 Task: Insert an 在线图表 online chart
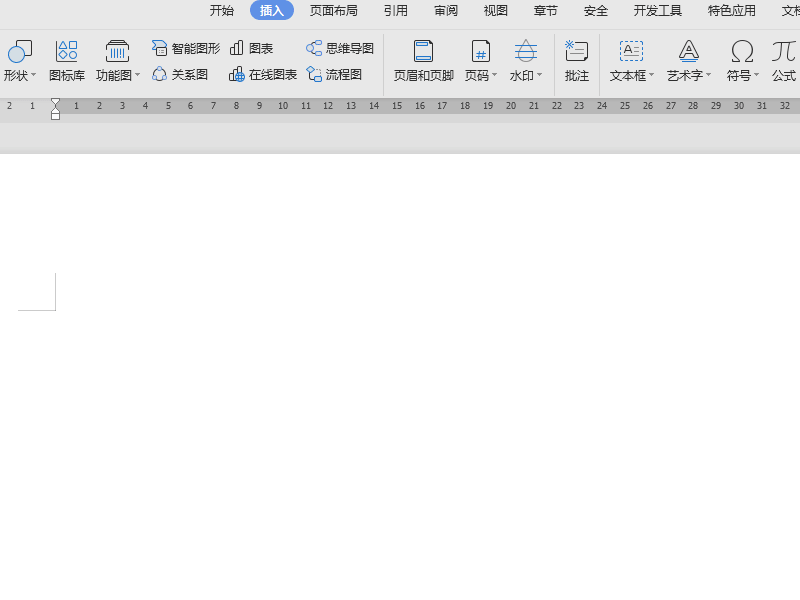click(x=263, y=74)
